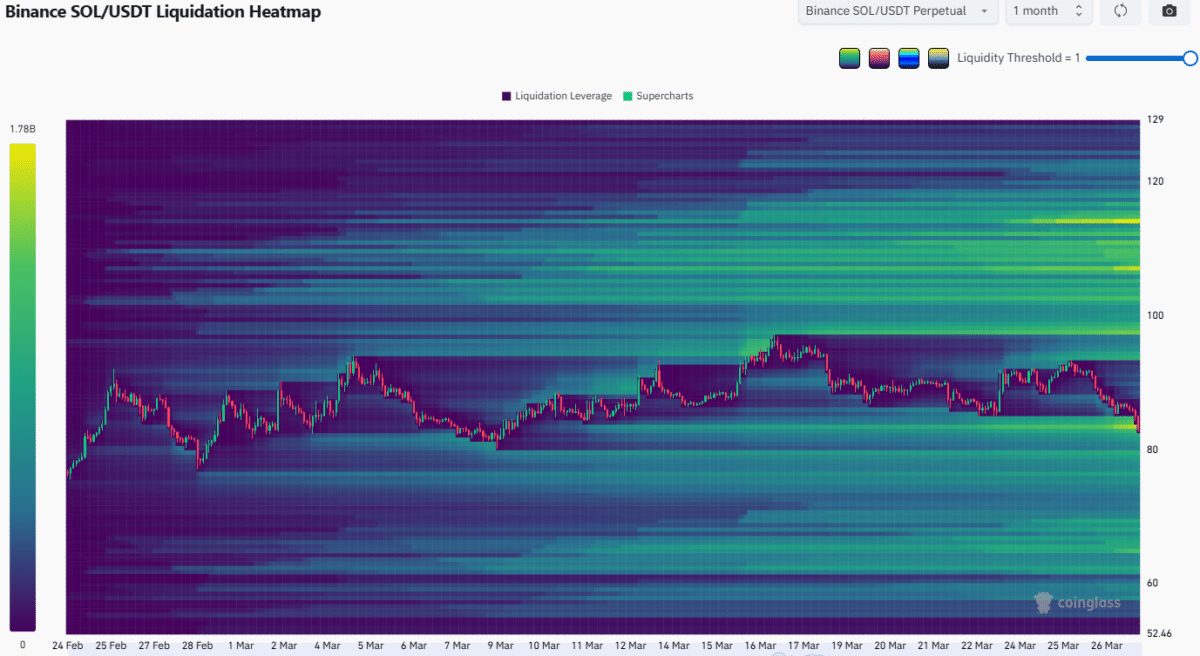Toggle the Supercharts legend series

pos(658,96)
